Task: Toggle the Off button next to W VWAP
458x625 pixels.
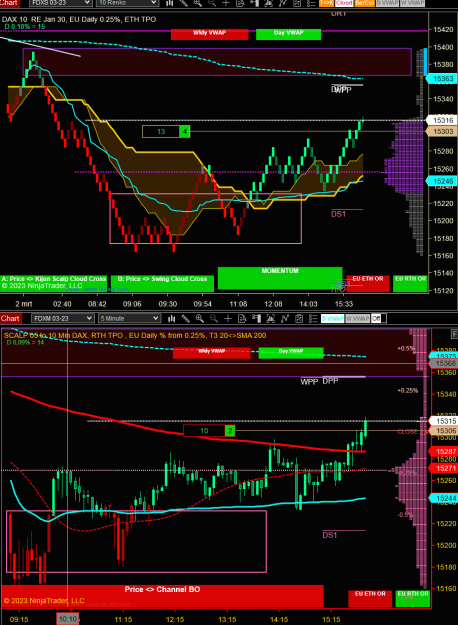Action: (x=376, y=318)
